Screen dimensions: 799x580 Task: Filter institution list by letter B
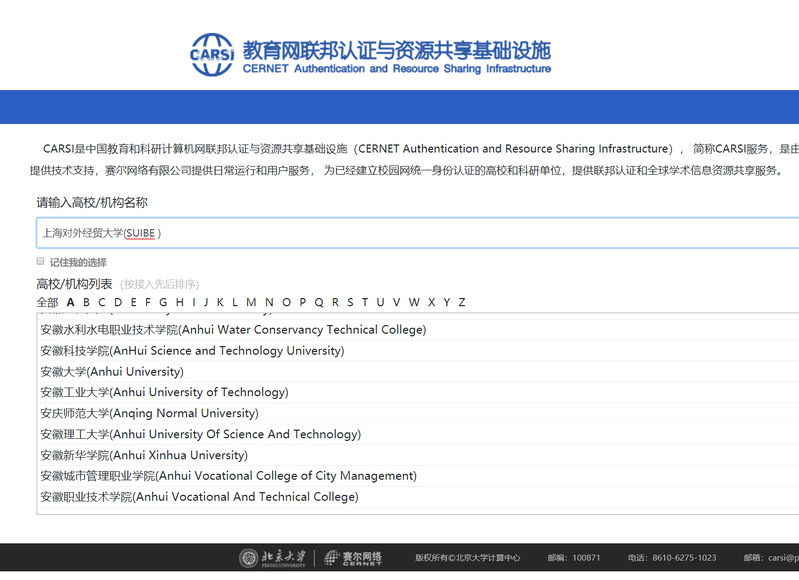coord(86,302)
